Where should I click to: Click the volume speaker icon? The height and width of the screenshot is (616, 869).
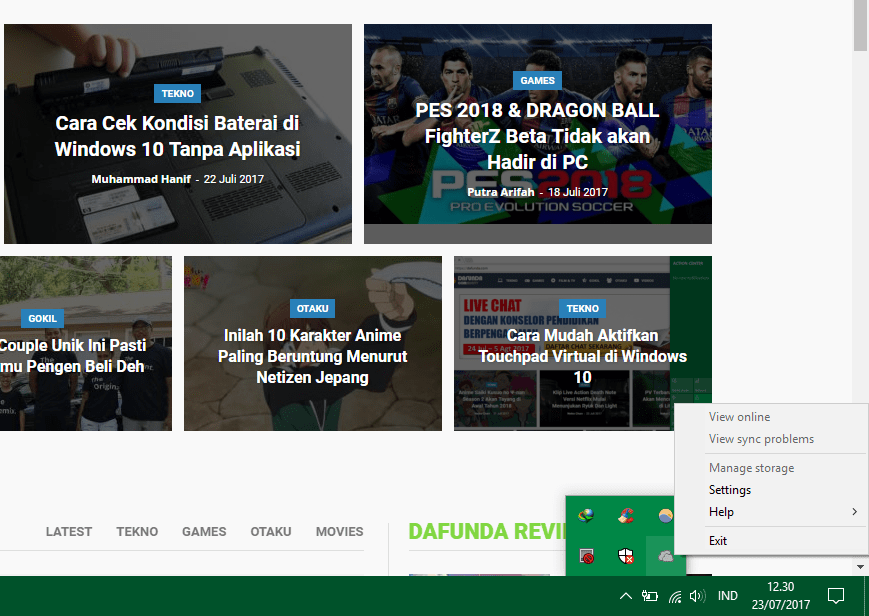(697, 597)
